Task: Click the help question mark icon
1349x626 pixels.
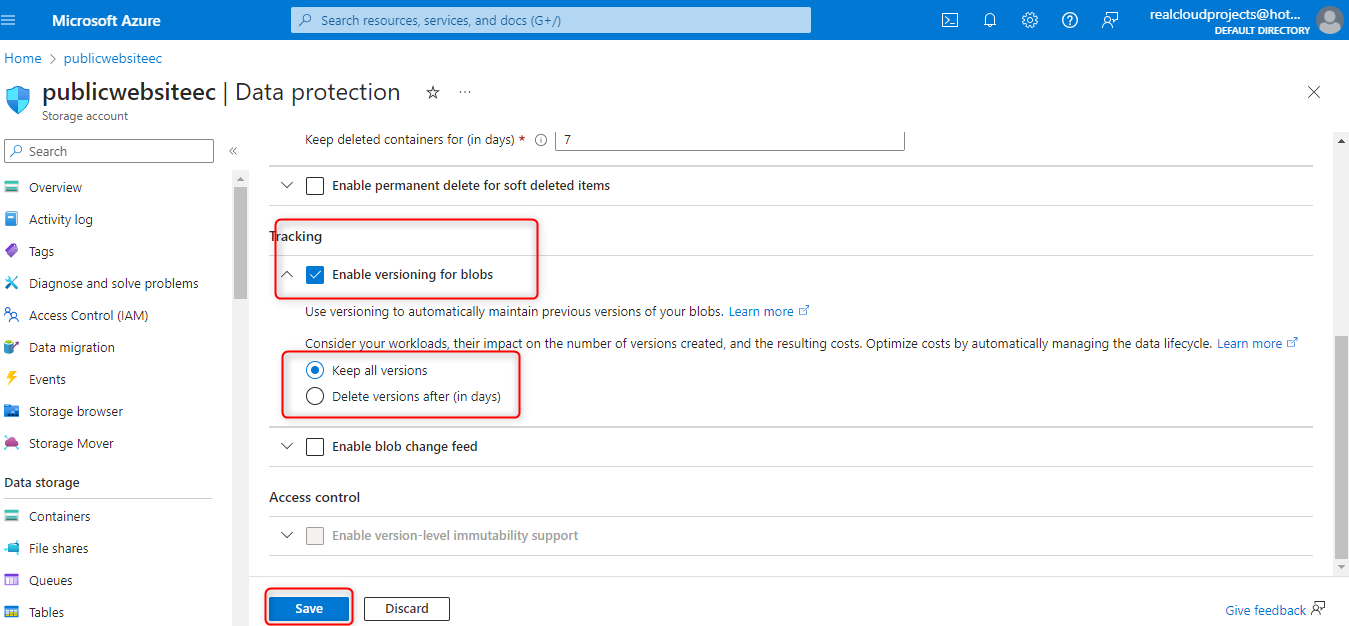Action: click(x=1070, y=20)
